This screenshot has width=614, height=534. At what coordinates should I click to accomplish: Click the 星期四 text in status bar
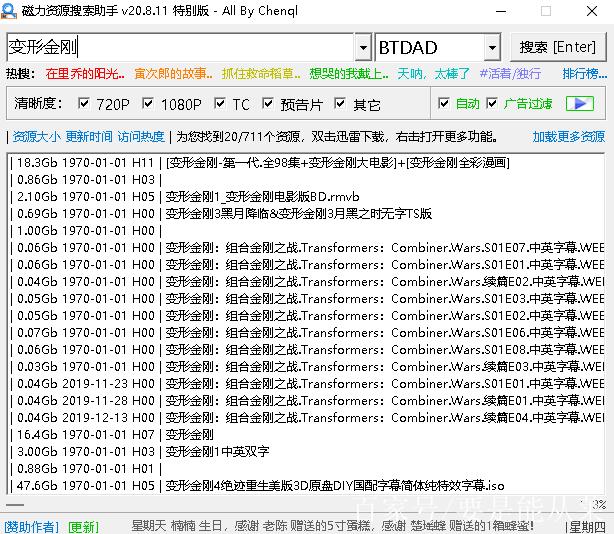click(588, 527)
